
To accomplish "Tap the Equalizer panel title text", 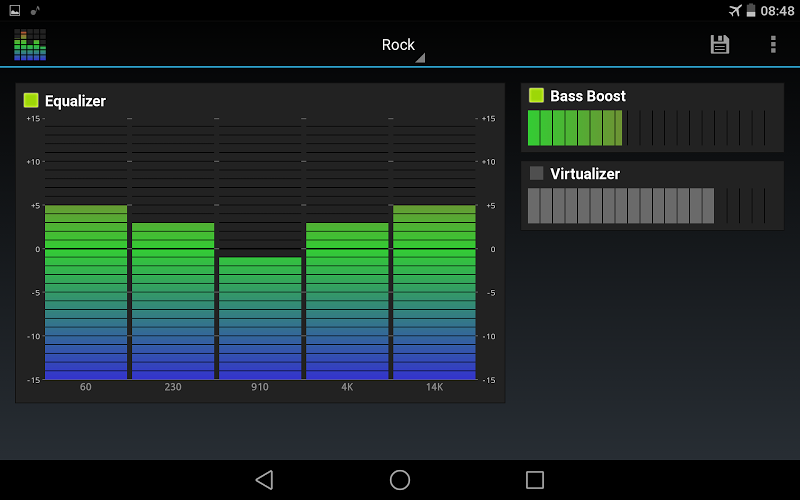I will click(75, 101).
